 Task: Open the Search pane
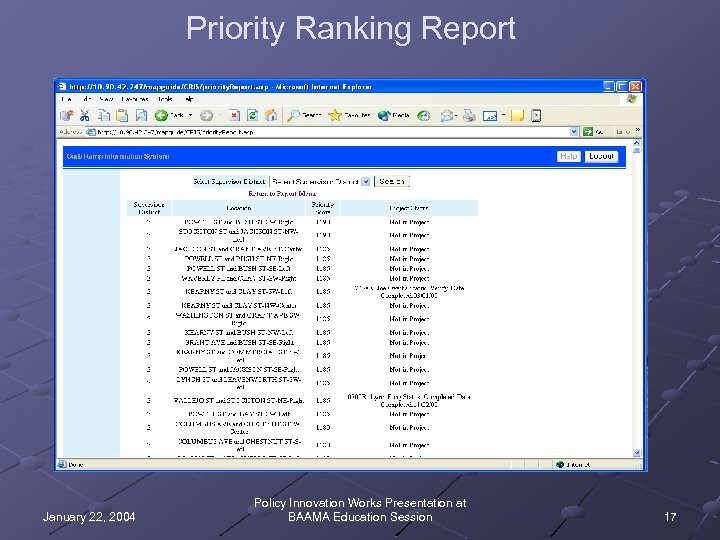pos(304,115)
